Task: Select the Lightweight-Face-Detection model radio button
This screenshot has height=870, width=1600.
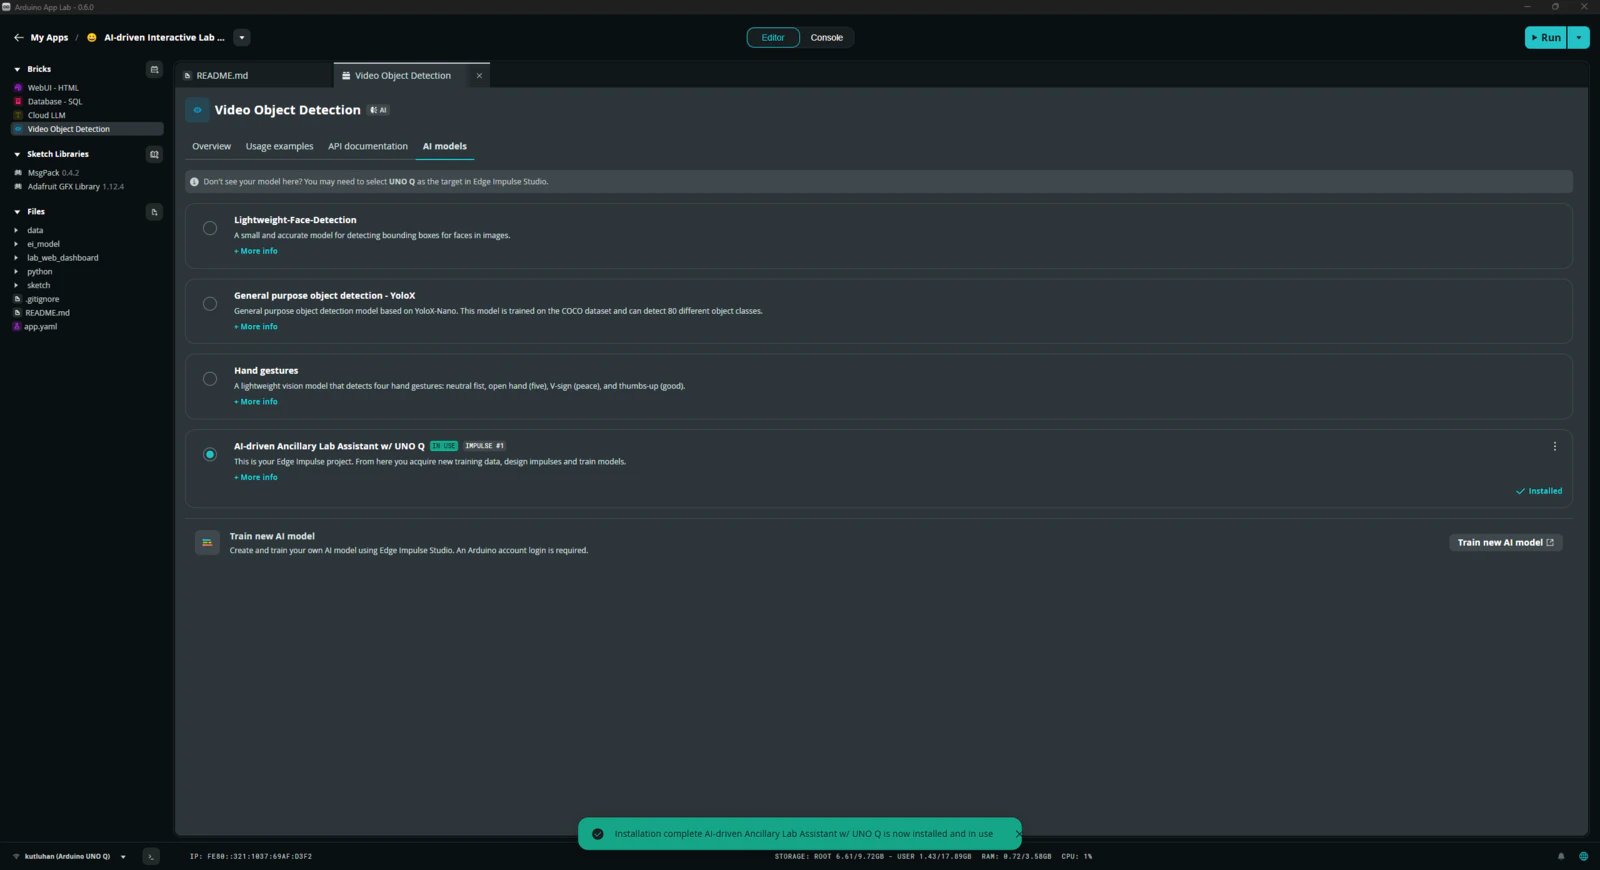Action: [210, 228]
